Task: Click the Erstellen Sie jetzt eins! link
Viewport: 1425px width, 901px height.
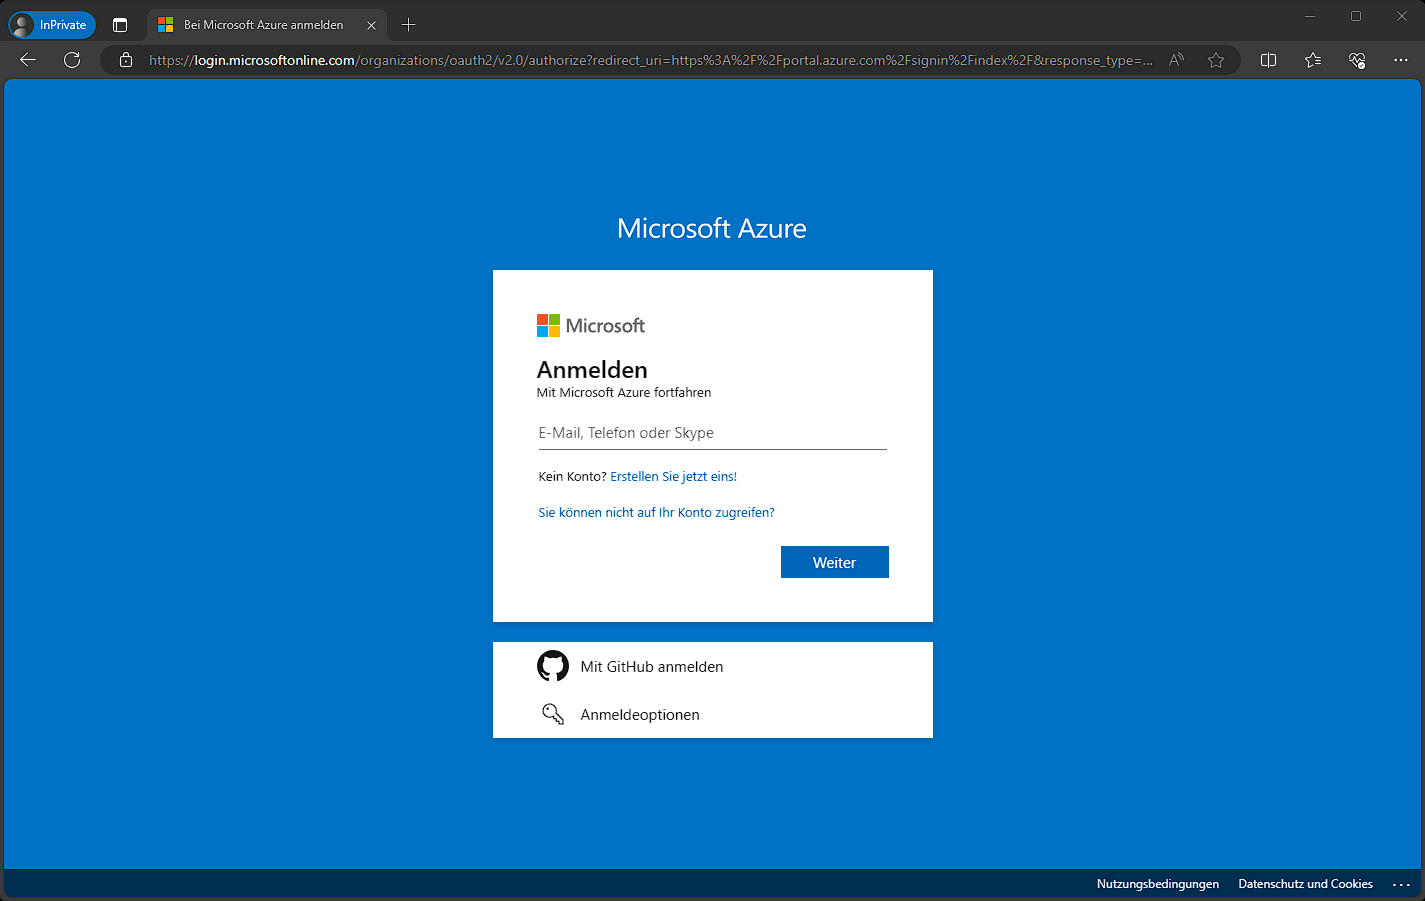Action: [x=673, y=477]
